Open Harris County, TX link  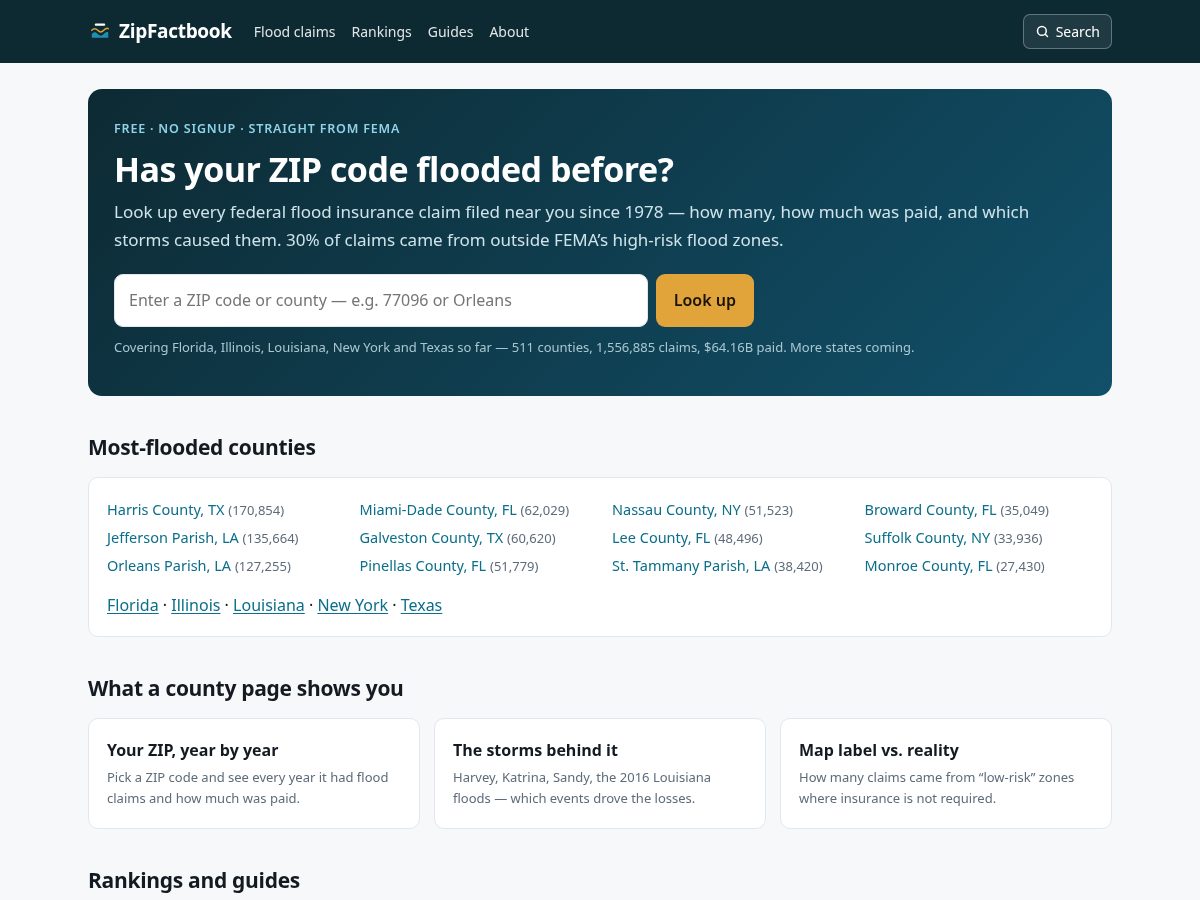pos(166,510)
